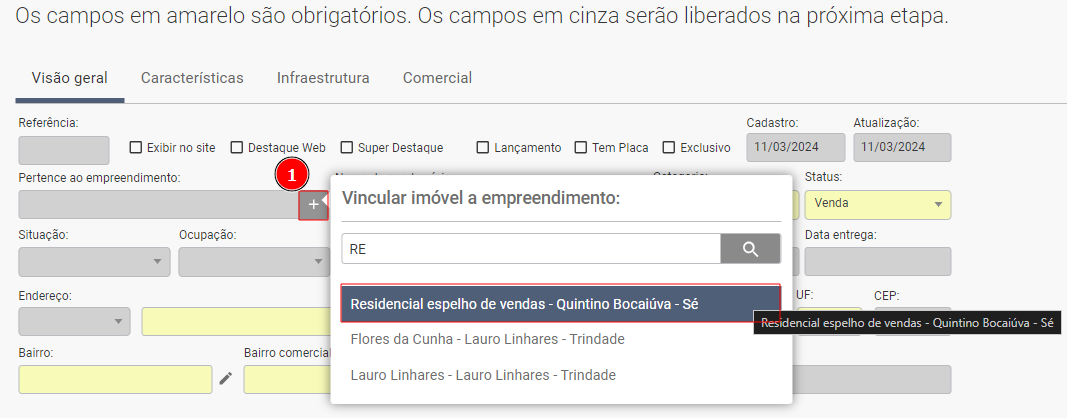Mark the Exclusivo checkbox

pyautogui.click(x=668, y=147)
